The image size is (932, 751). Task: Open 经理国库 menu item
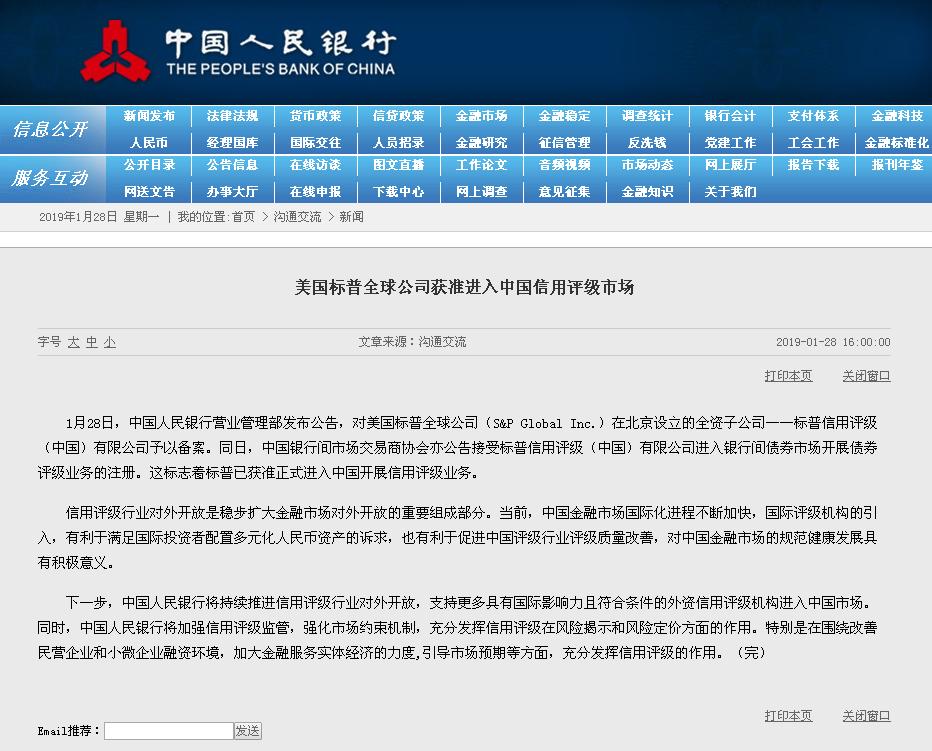tap(232, 143)
